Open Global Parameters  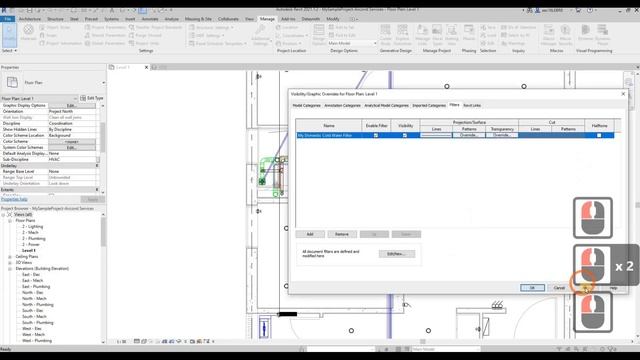click(105, 43)
